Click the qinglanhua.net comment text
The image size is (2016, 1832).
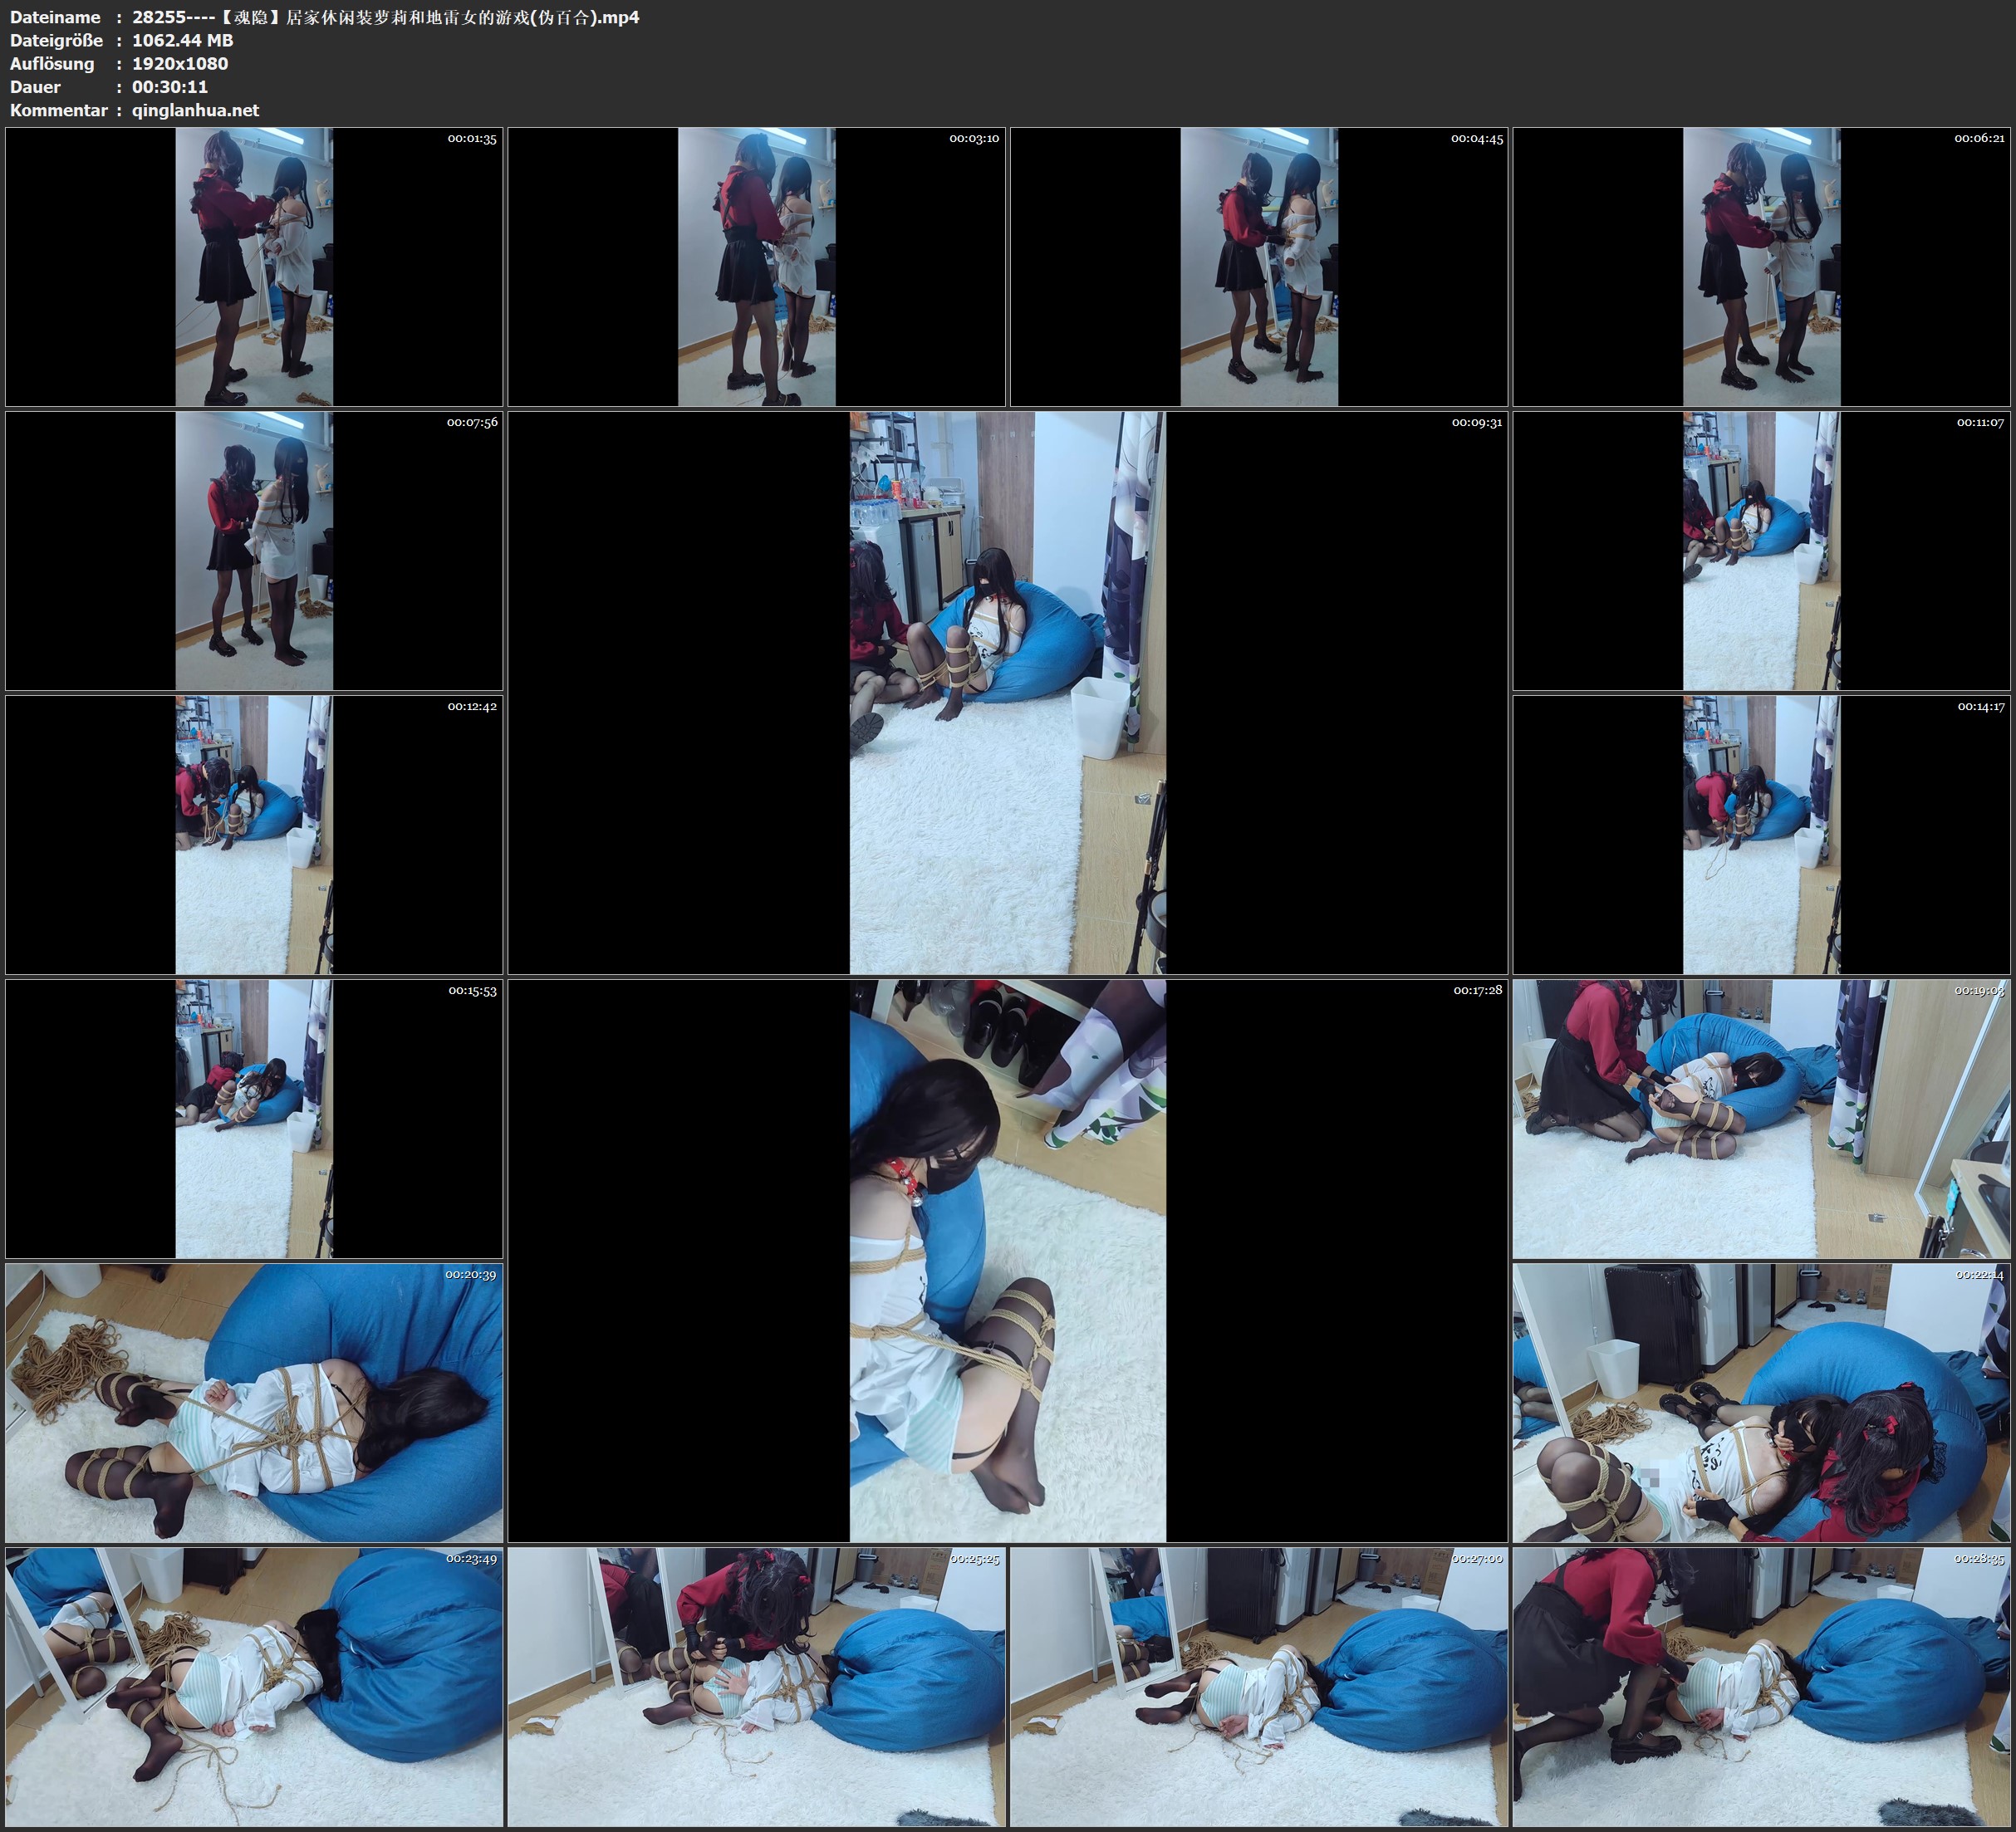pos(195,110)
